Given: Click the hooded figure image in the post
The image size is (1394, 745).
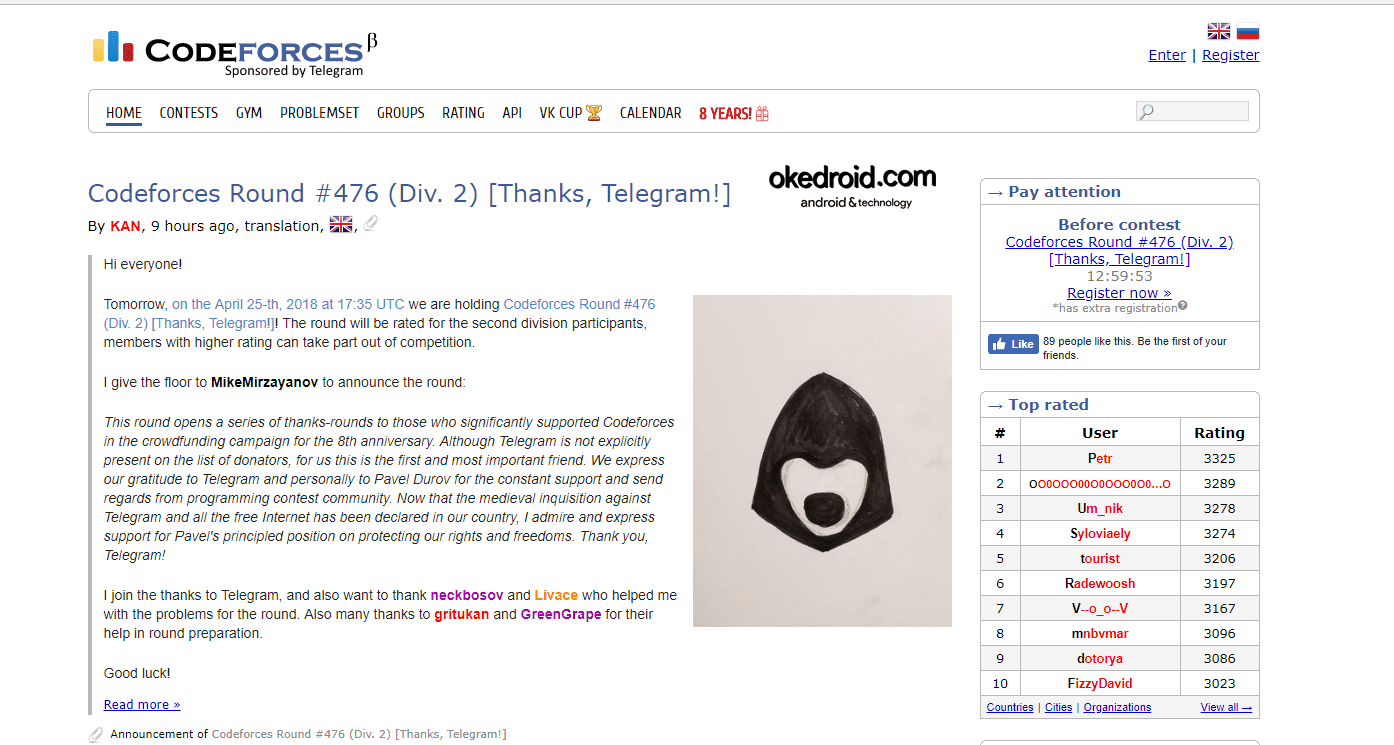Looking at the screenshot, I should tap(822, 461).
